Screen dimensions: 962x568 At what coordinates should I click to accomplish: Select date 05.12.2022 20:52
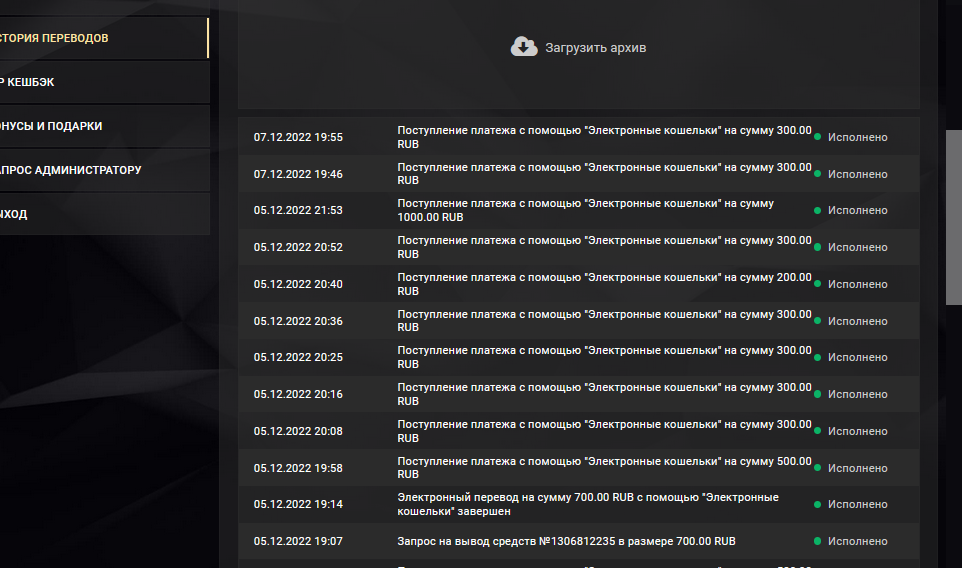tap(298, 247)
